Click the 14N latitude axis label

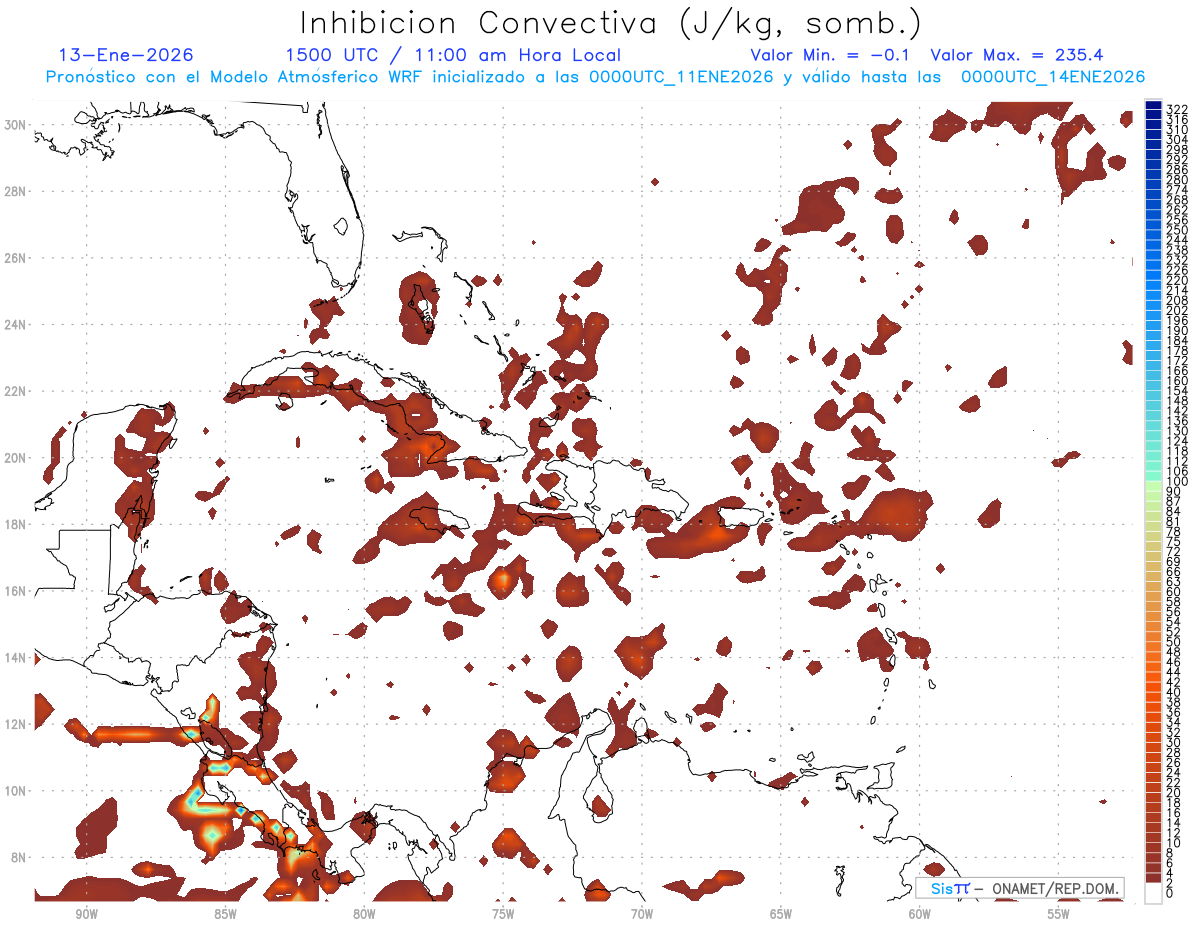pos(15,658)
